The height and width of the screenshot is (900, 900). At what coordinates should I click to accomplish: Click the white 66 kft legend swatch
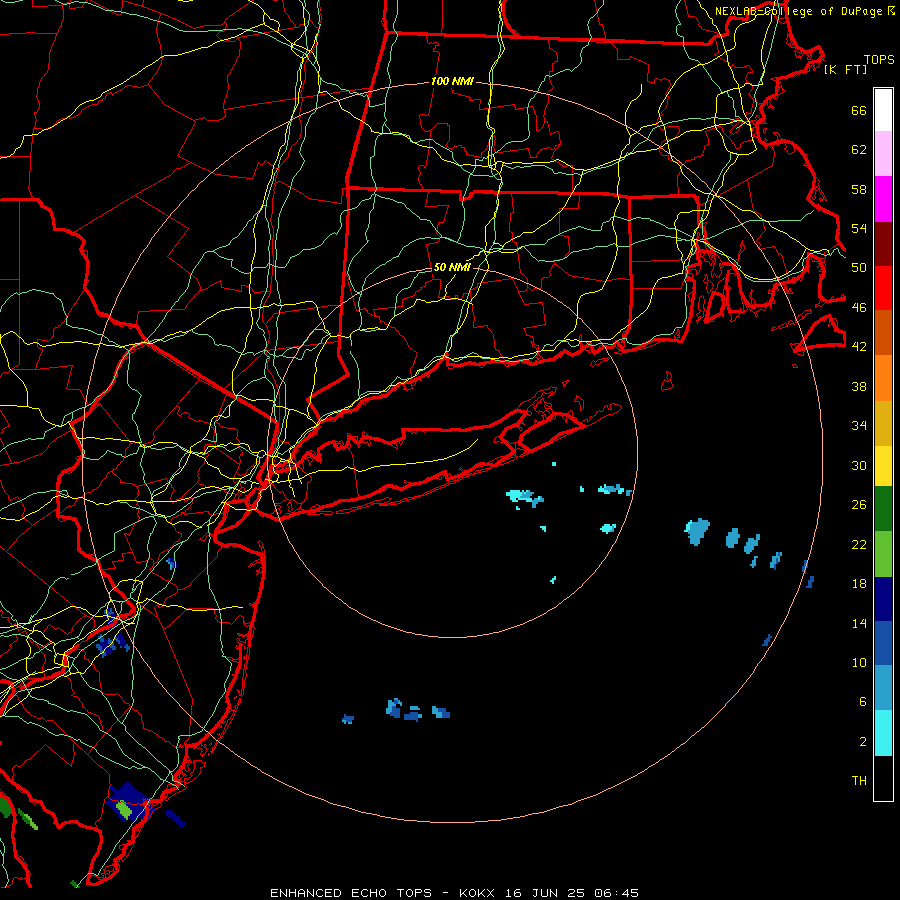(x=883, y=110)
